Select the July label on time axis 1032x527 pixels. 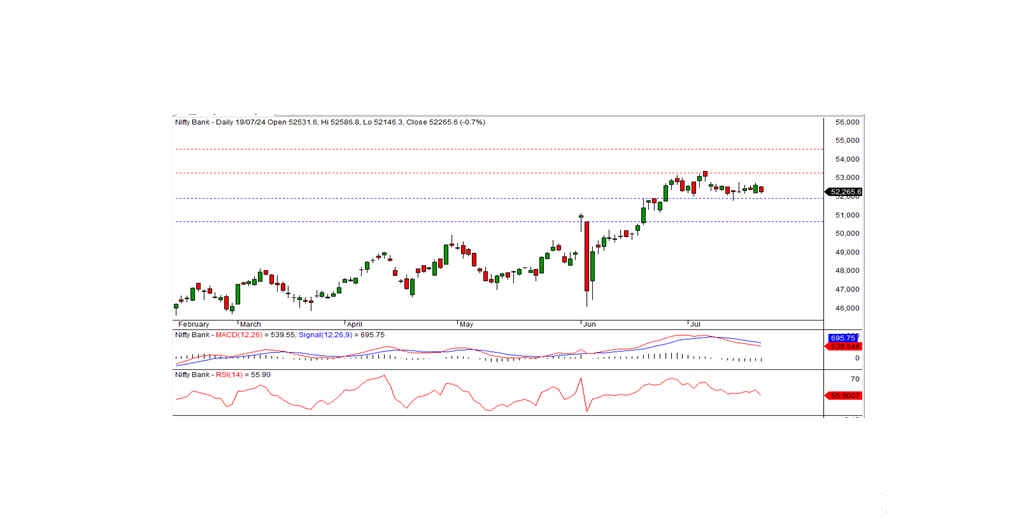click(x=696, y=324)
